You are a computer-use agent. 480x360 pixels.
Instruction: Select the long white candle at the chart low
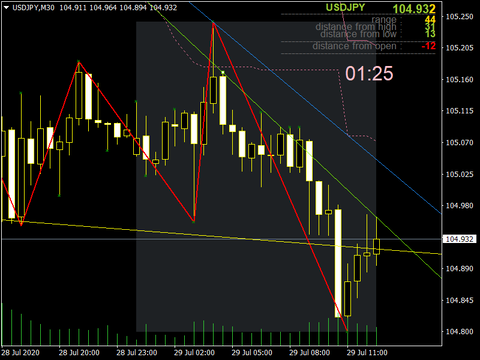point(338,263)
